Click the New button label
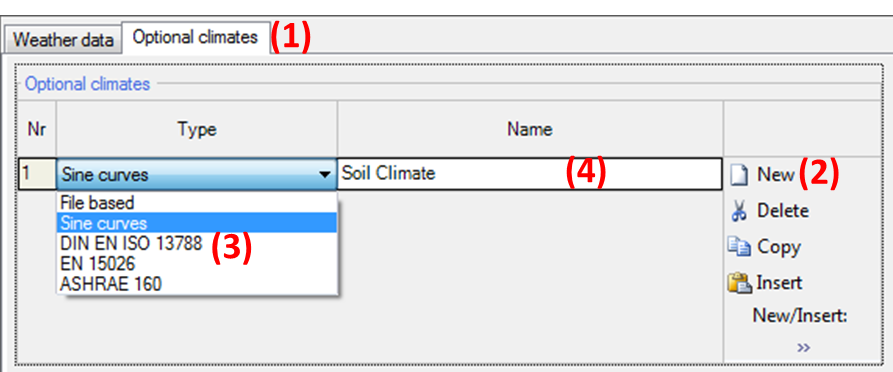This screenshot has height=372, width=893. (775, 174)
